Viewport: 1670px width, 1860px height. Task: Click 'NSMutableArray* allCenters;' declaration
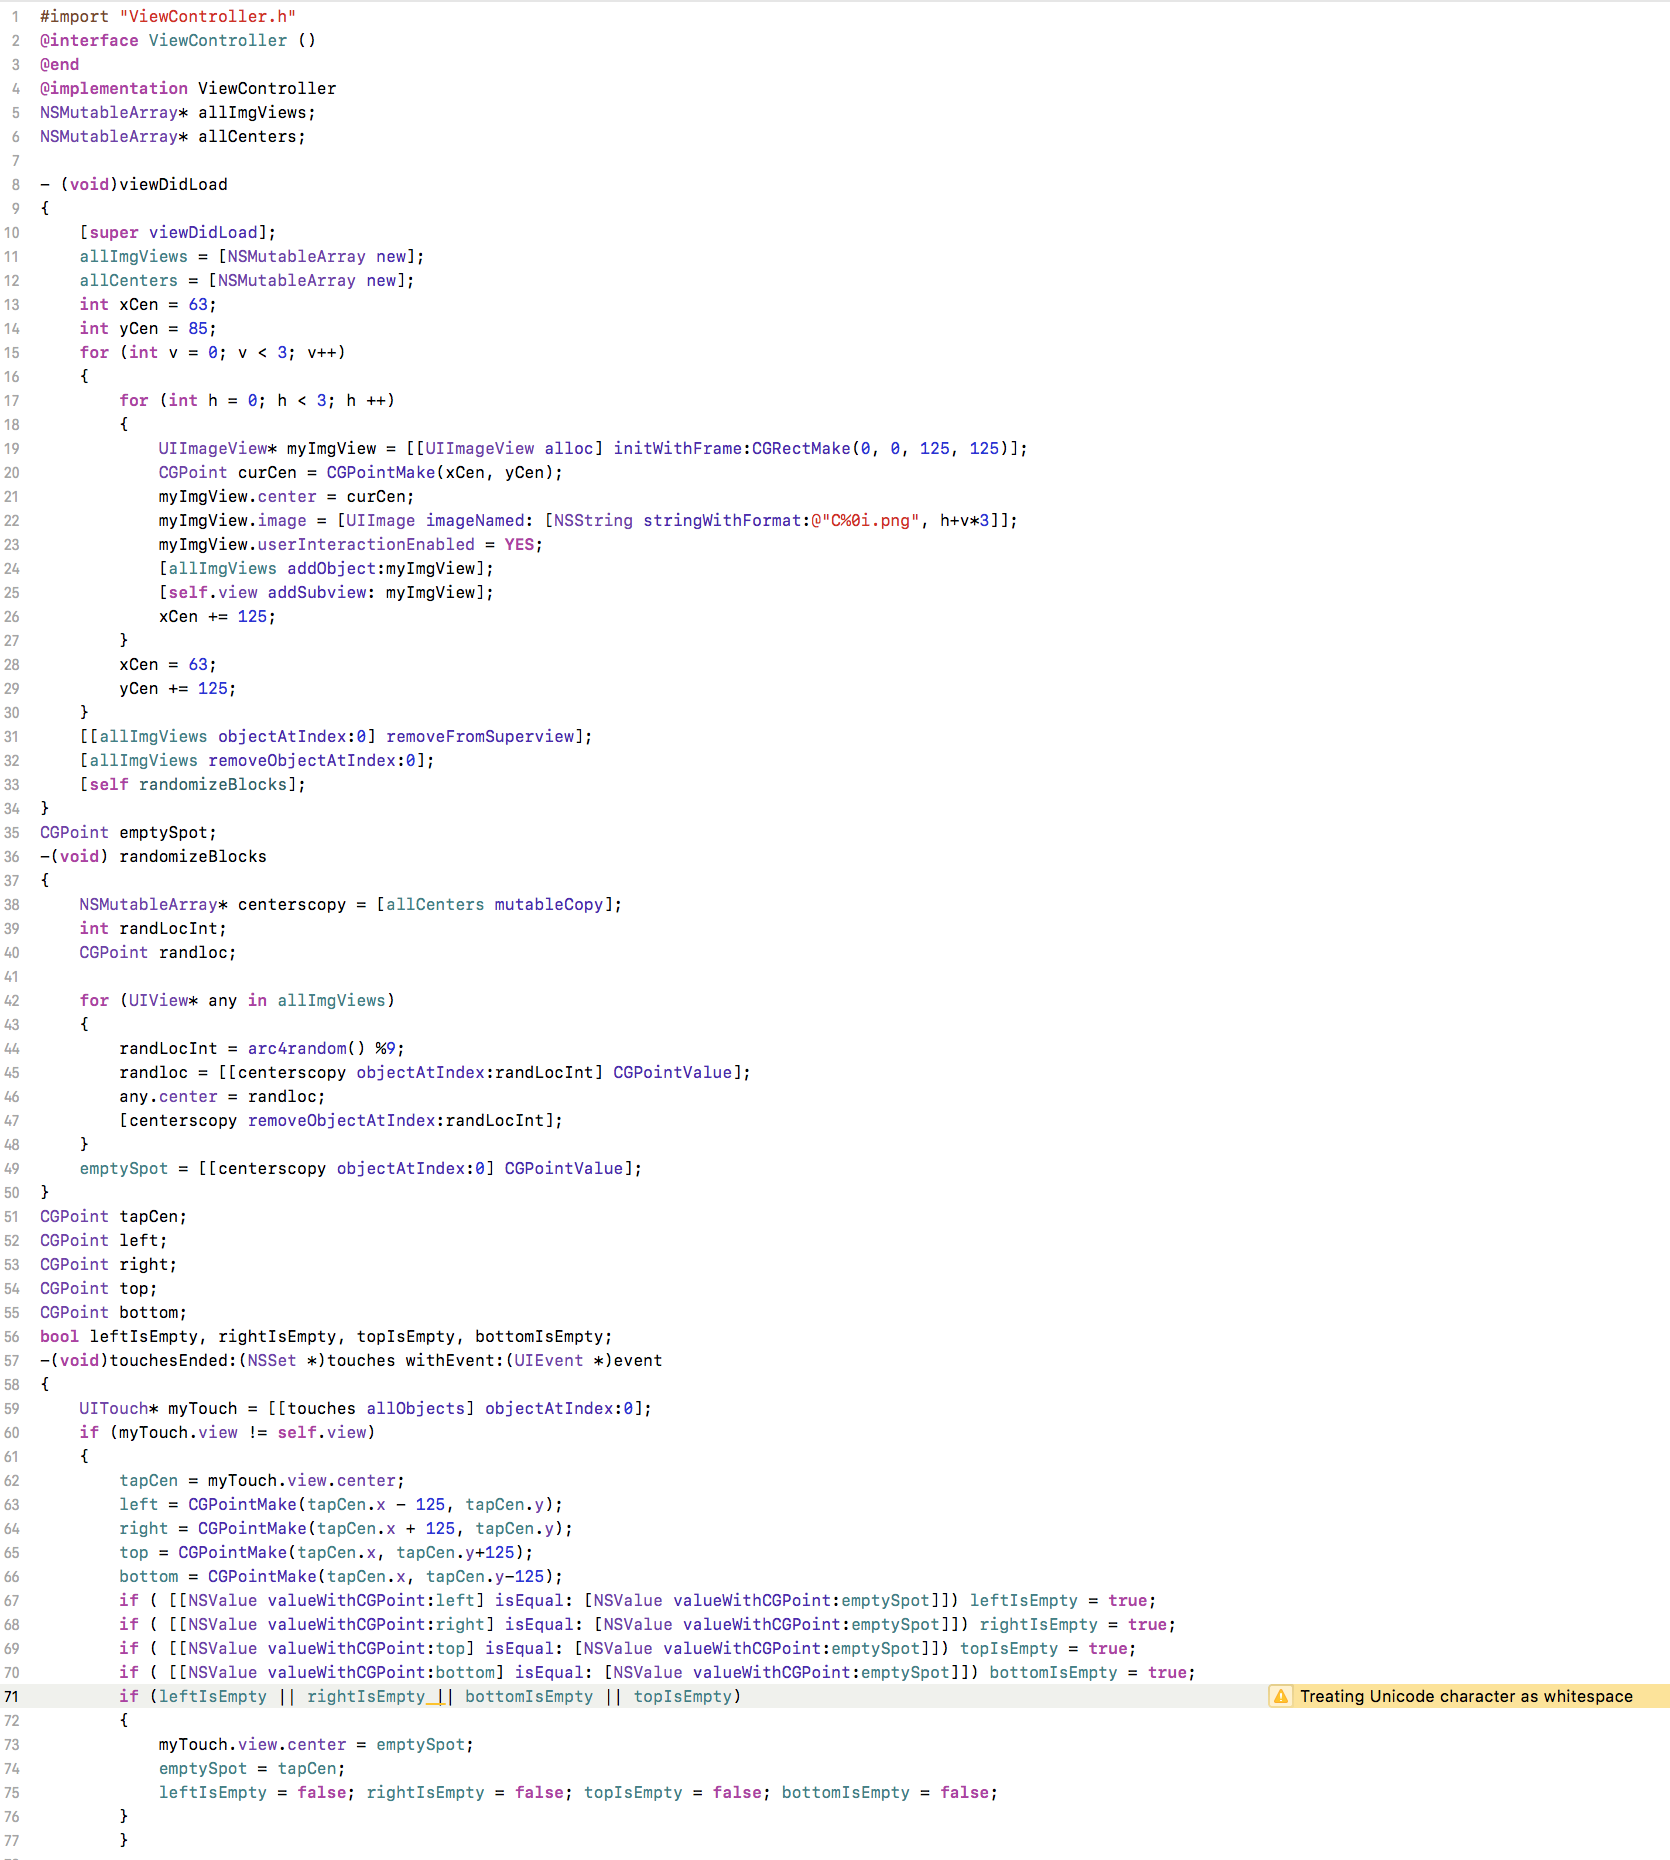173,136
